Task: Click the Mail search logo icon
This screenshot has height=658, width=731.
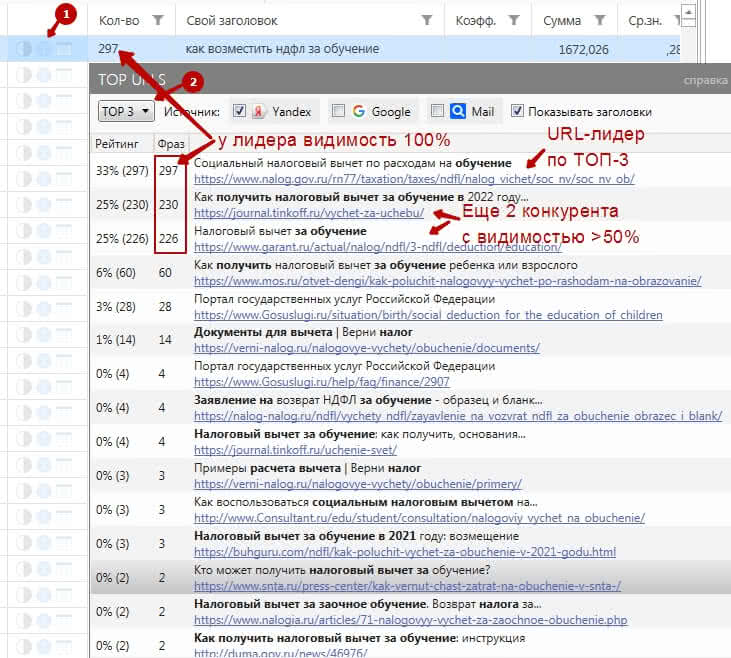Action: [458, 111]
